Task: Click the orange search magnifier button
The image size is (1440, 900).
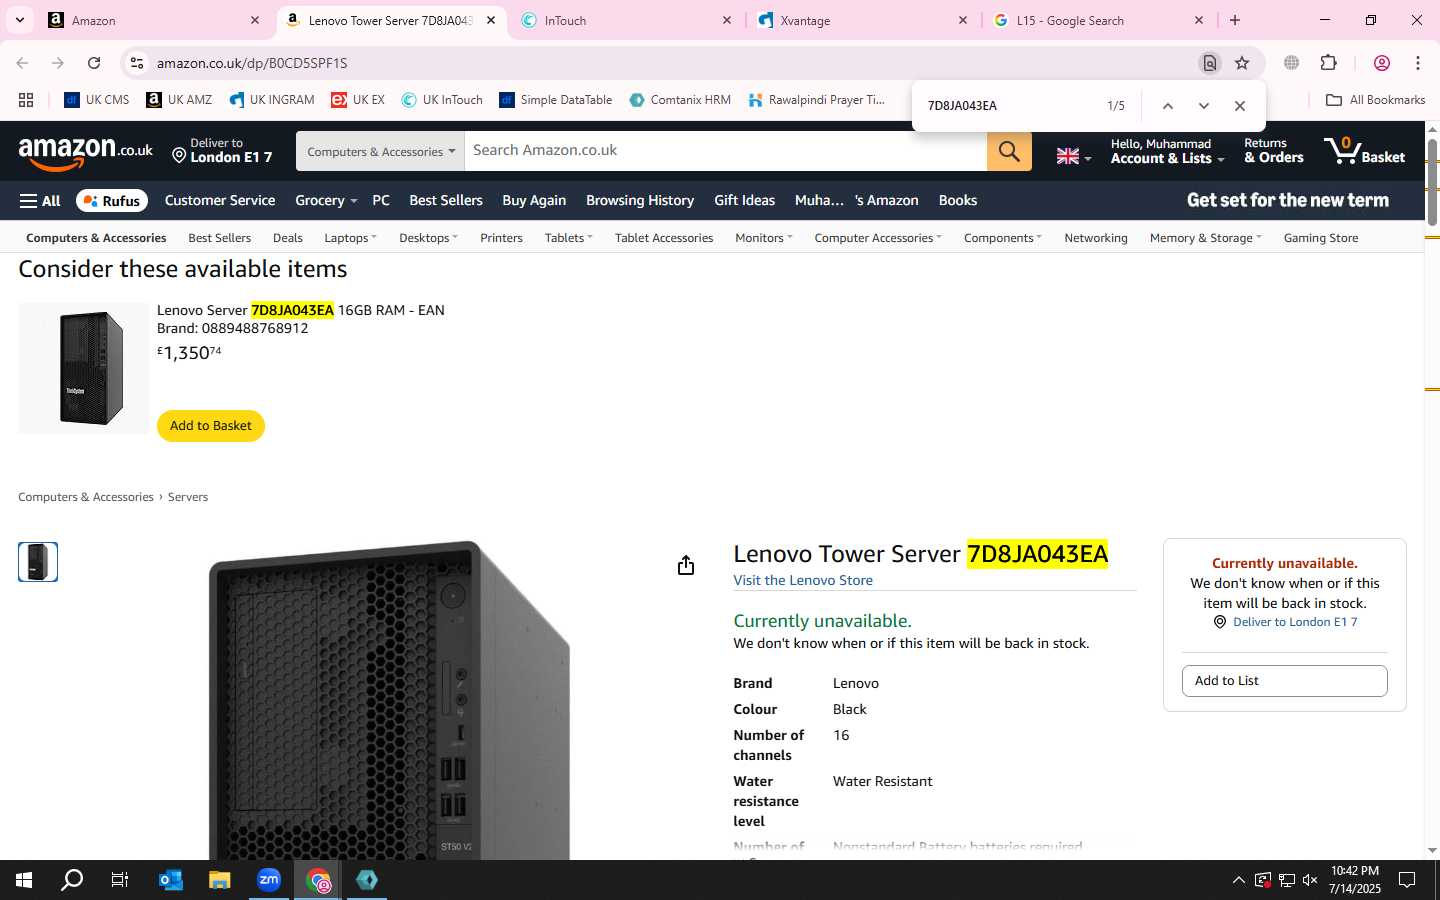Action: click(1009, 151)
